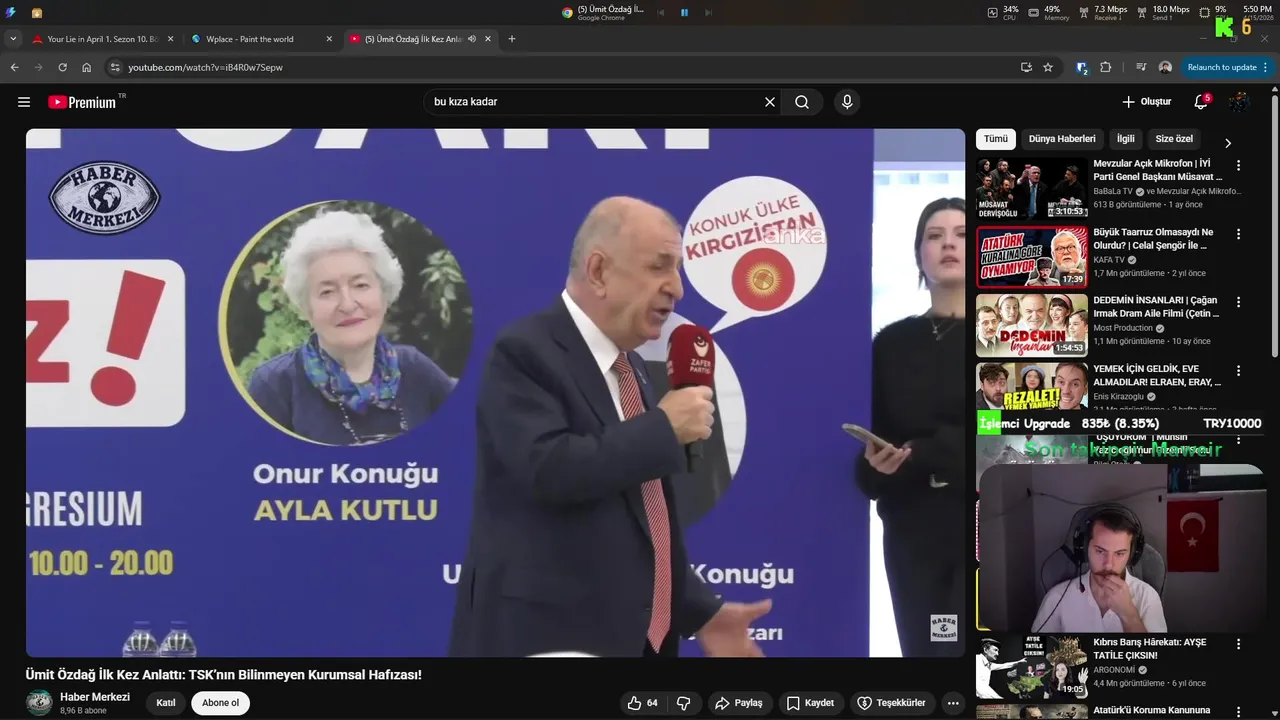Like the video with thumbs up
The image size is (1280, 720).
642,703
